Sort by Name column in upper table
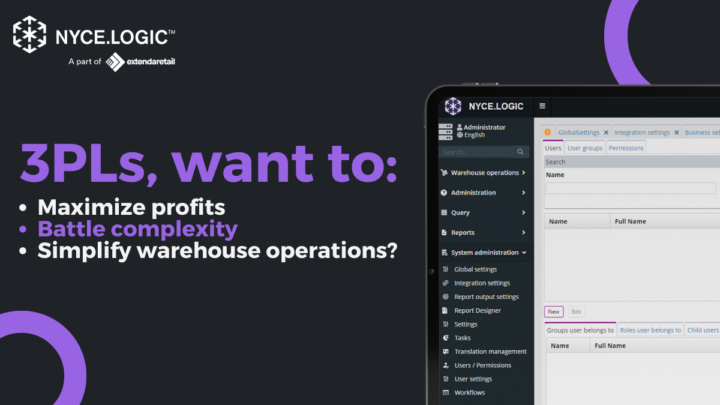This screenshot has height=405, width=720. click(x=577, y=221)
